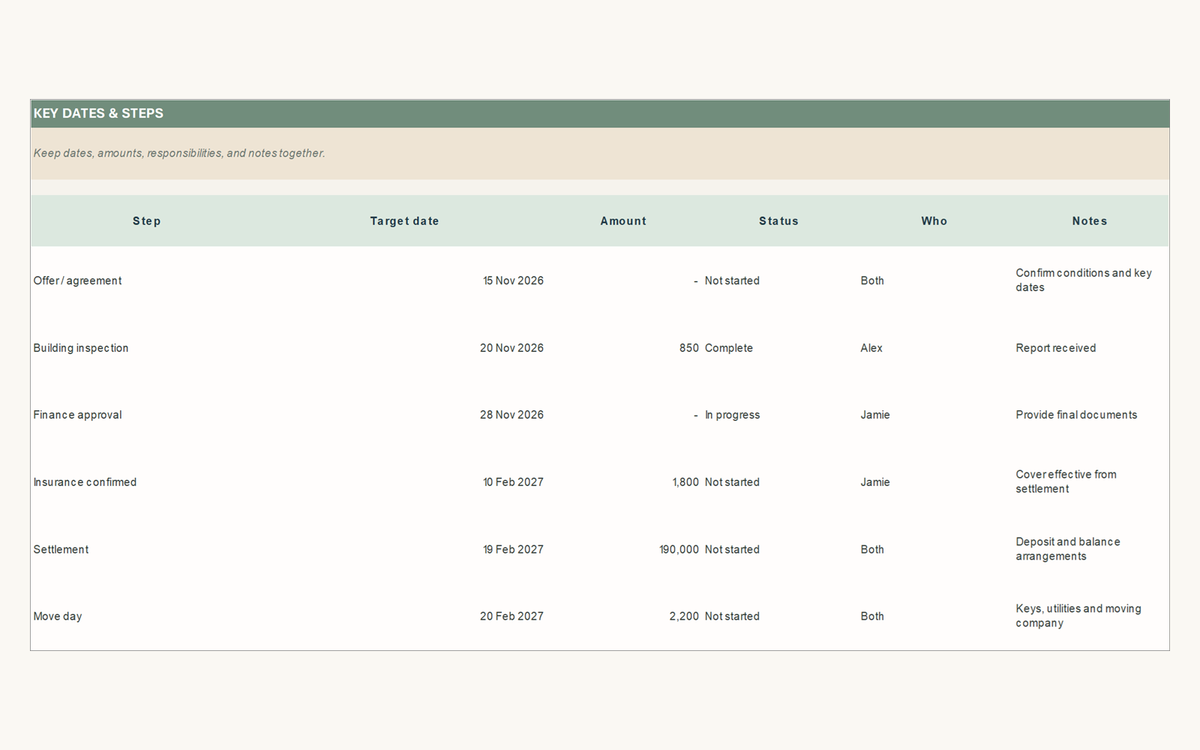This screenshot has width=1200, height=750.
Task: Select the Finance approval step cell
Action: [x=77, y=415]
